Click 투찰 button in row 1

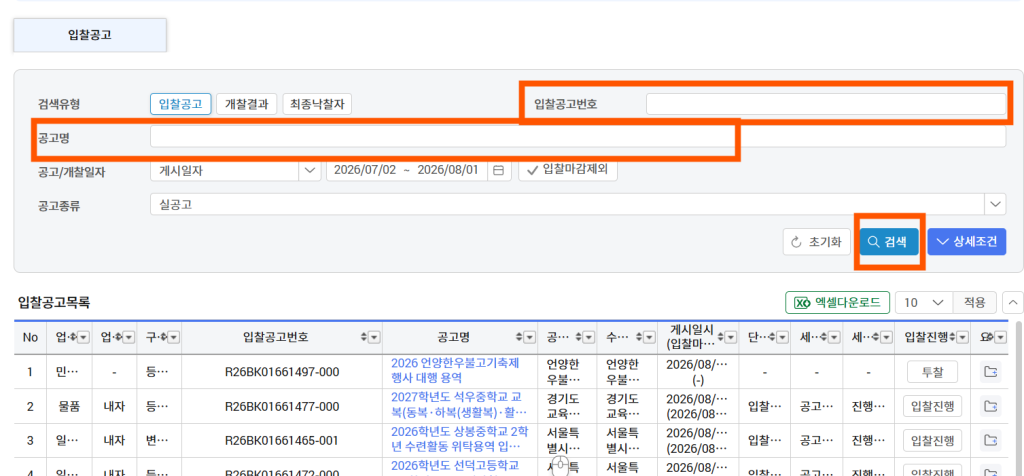pos(932,372)
